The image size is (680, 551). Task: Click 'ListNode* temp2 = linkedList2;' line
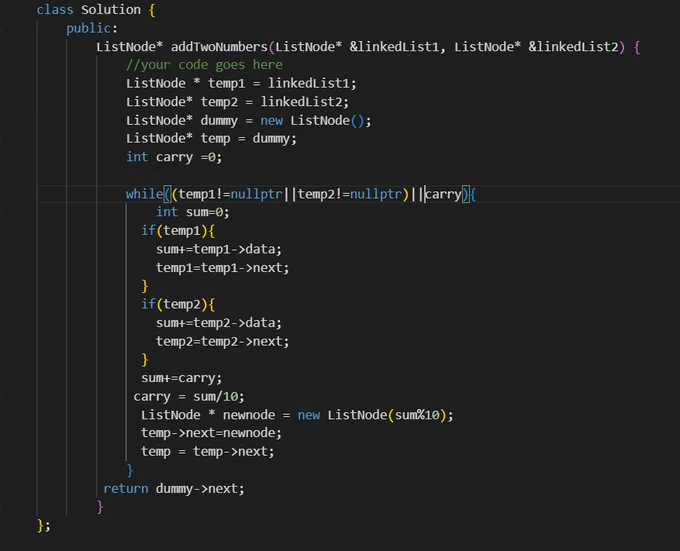(x=237, y=102)
